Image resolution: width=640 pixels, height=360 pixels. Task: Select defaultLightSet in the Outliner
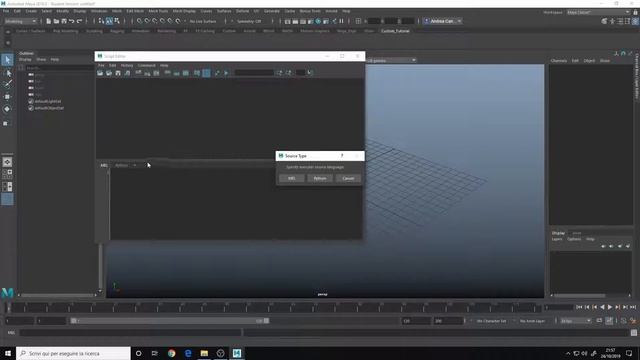click(x=47, y=101)
